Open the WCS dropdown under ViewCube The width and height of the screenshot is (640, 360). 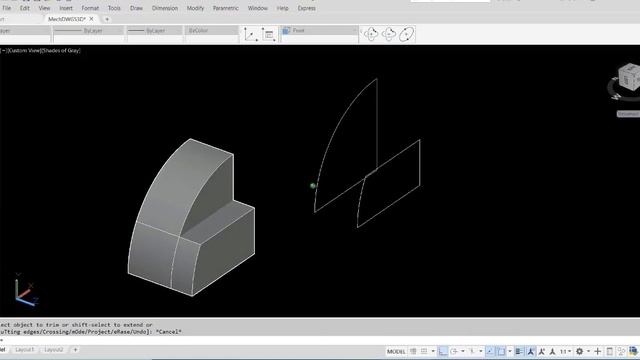(628, 114)
